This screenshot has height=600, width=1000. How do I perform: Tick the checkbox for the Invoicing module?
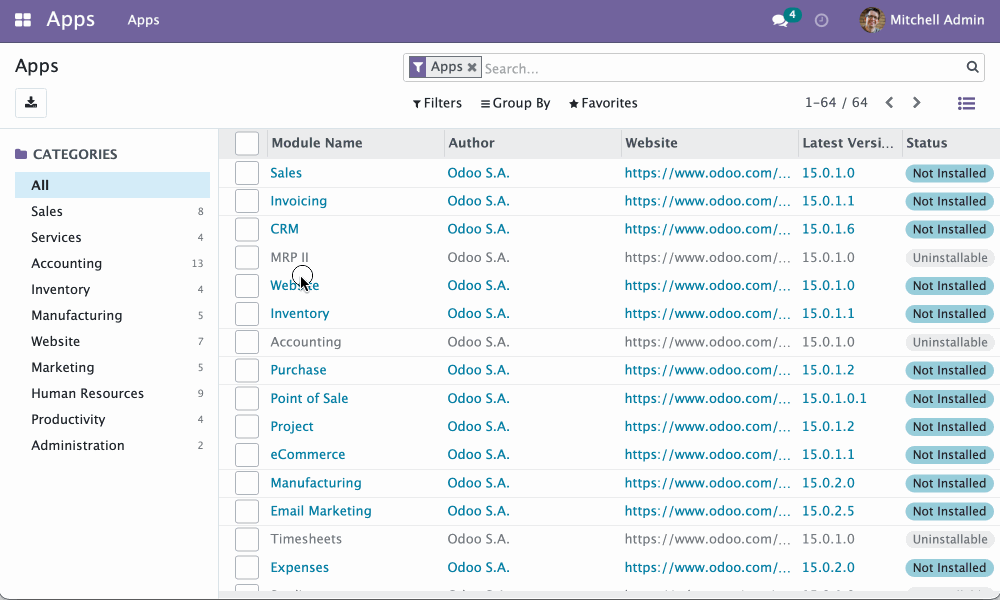pyautogui.click(x=246, y=200)
